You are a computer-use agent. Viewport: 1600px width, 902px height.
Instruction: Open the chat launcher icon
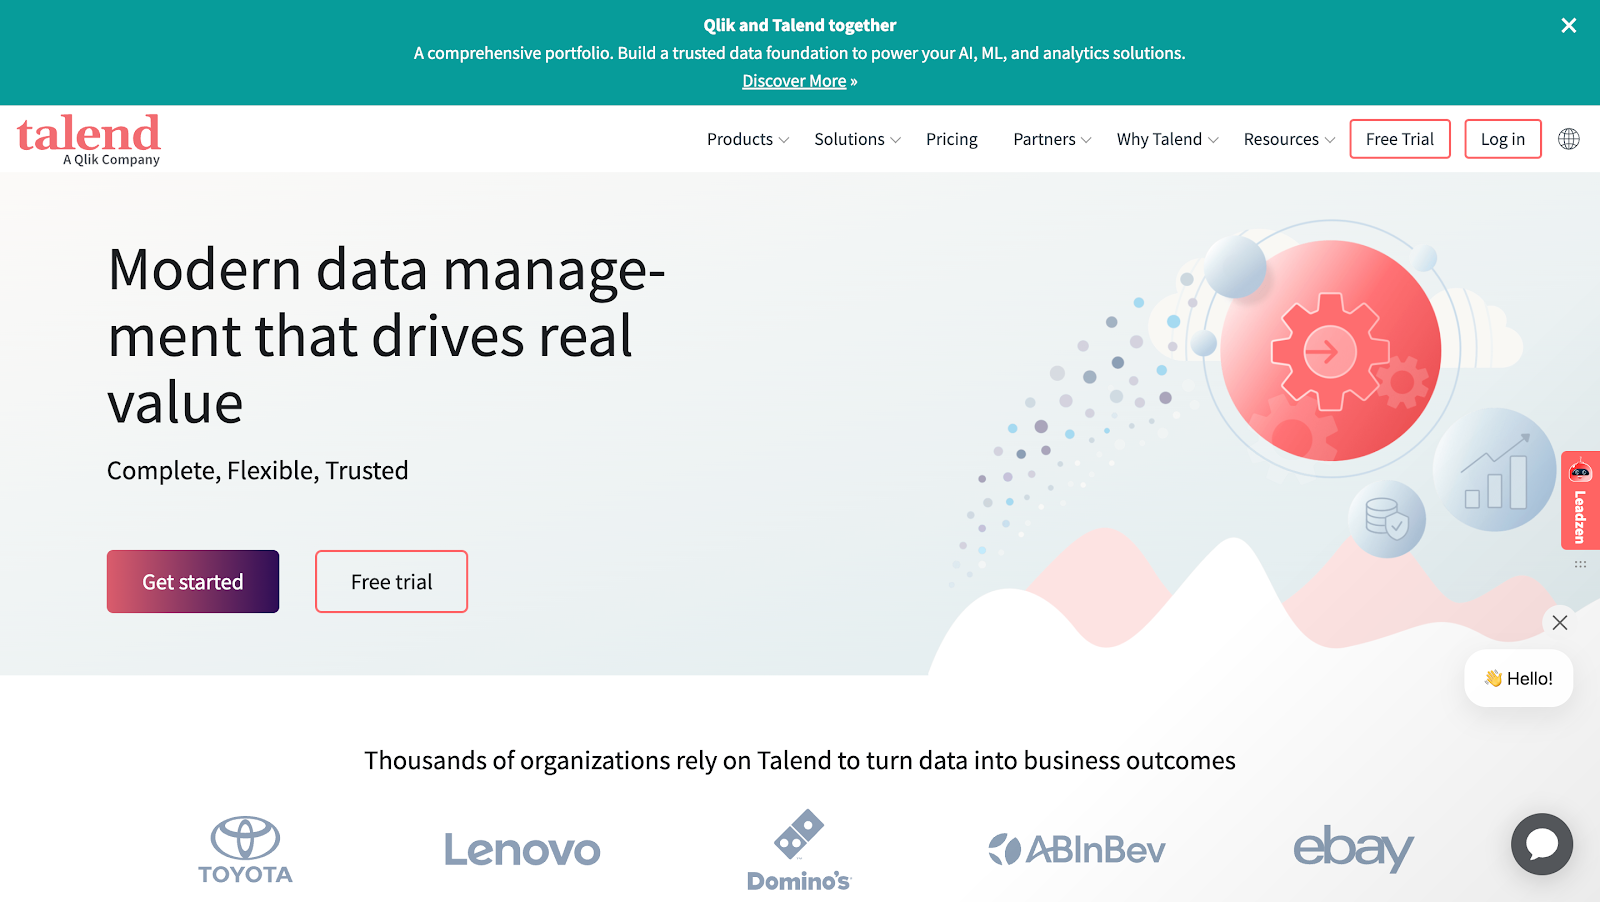(1542, 844)
